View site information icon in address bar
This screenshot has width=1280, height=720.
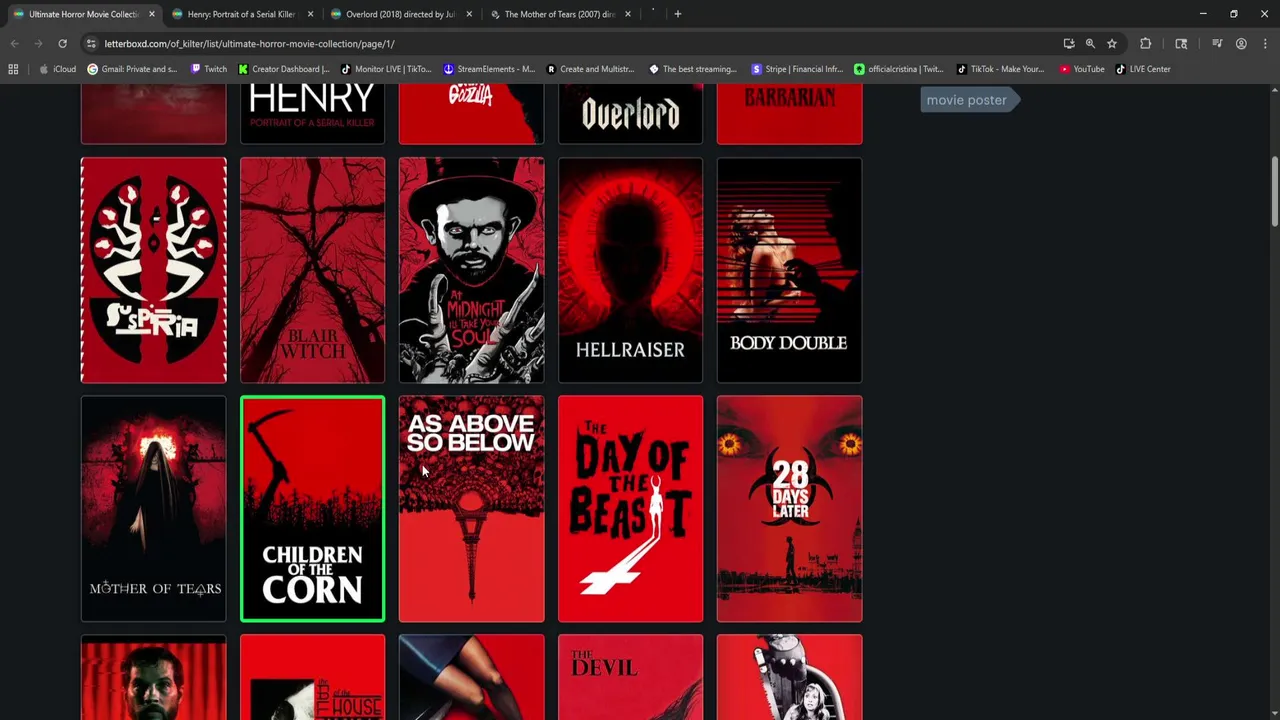pos(91,44)
